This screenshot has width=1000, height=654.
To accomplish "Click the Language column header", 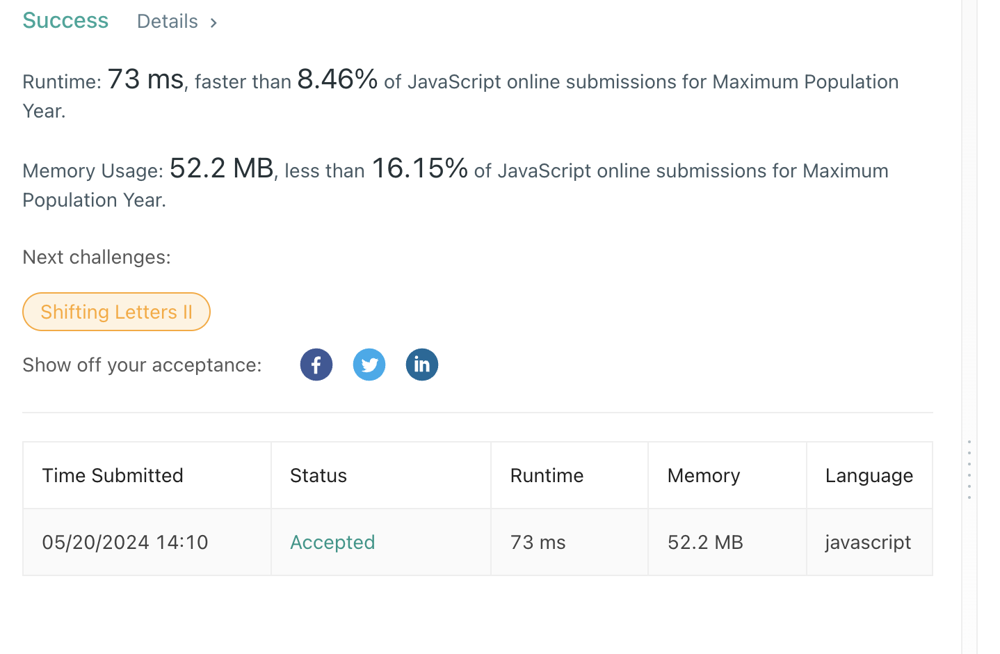I will click(x=869, y=475).
